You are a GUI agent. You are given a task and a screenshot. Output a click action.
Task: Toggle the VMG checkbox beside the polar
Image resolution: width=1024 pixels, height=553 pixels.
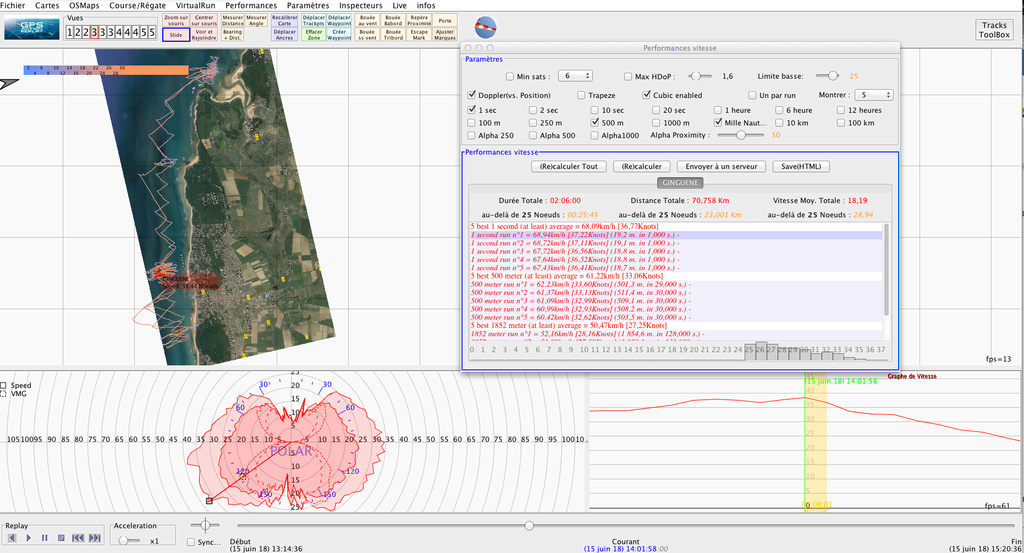tap(3, 394)
